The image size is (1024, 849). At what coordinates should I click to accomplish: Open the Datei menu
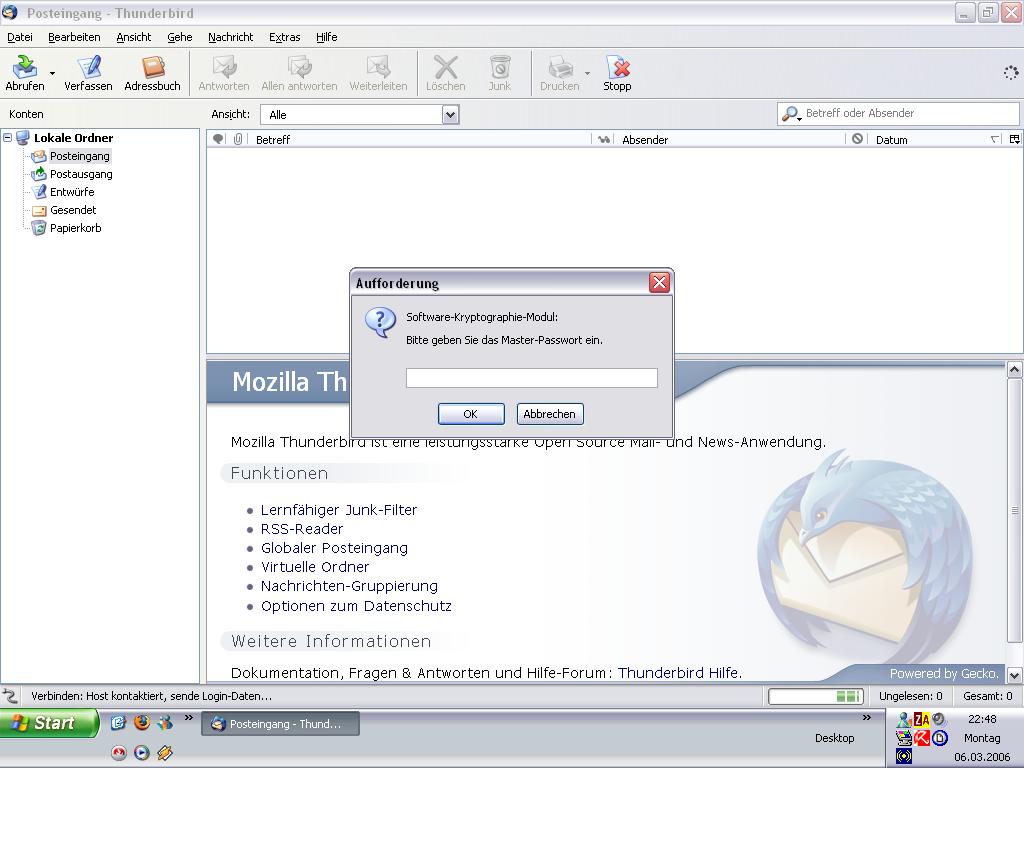tap(20, 37)
